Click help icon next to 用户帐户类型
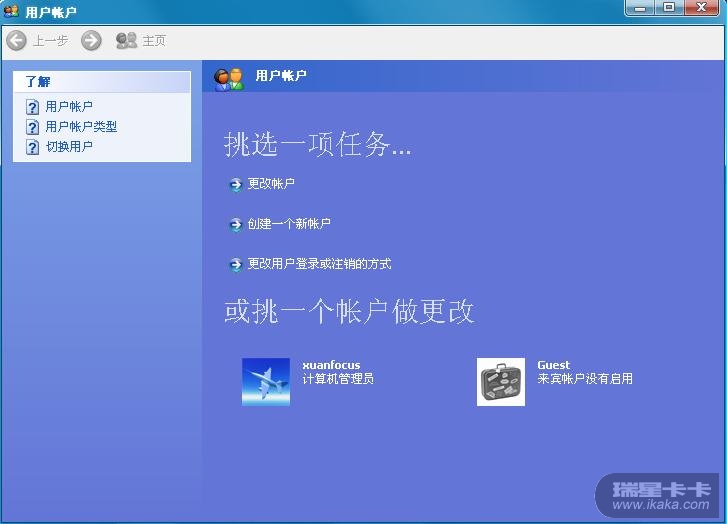 pyautogui.click(x=32, y=127)
